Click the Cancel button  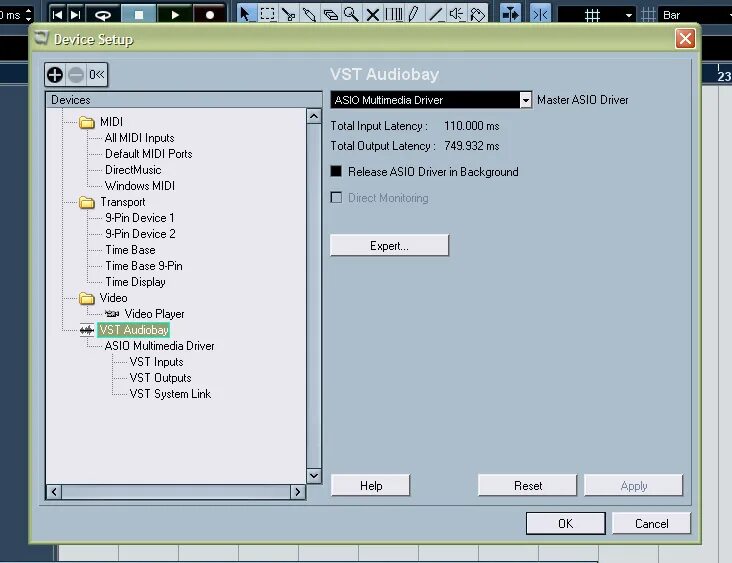[x=651, y=523]
